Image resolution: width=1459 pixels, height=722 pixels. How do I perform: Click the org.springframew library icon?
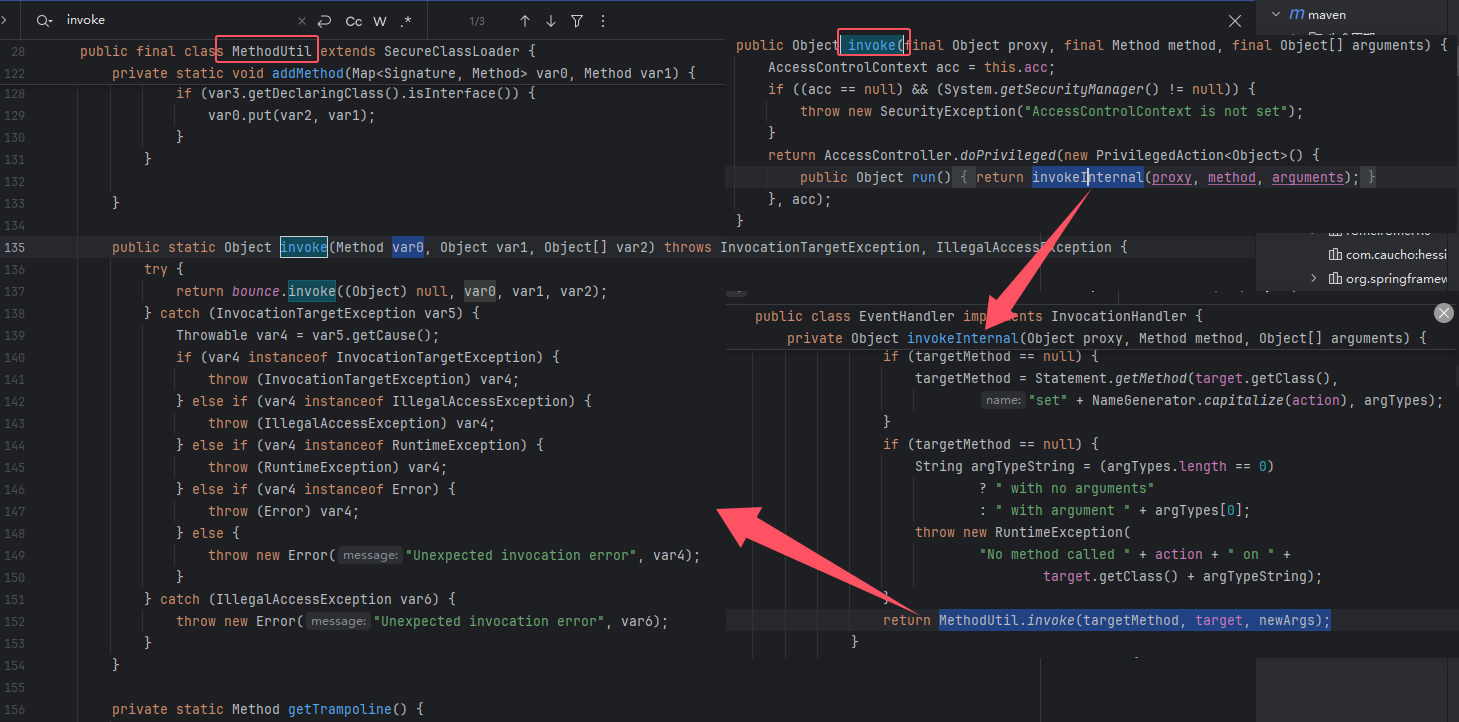[1335, 278]
